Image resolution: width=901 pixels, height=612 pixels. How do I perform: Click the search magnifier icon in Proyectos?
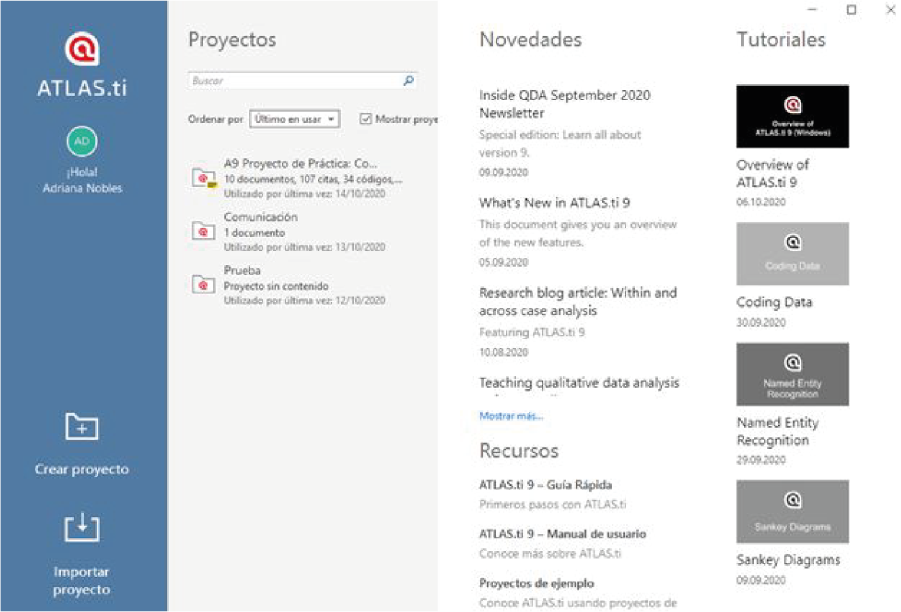click(409, 80)
